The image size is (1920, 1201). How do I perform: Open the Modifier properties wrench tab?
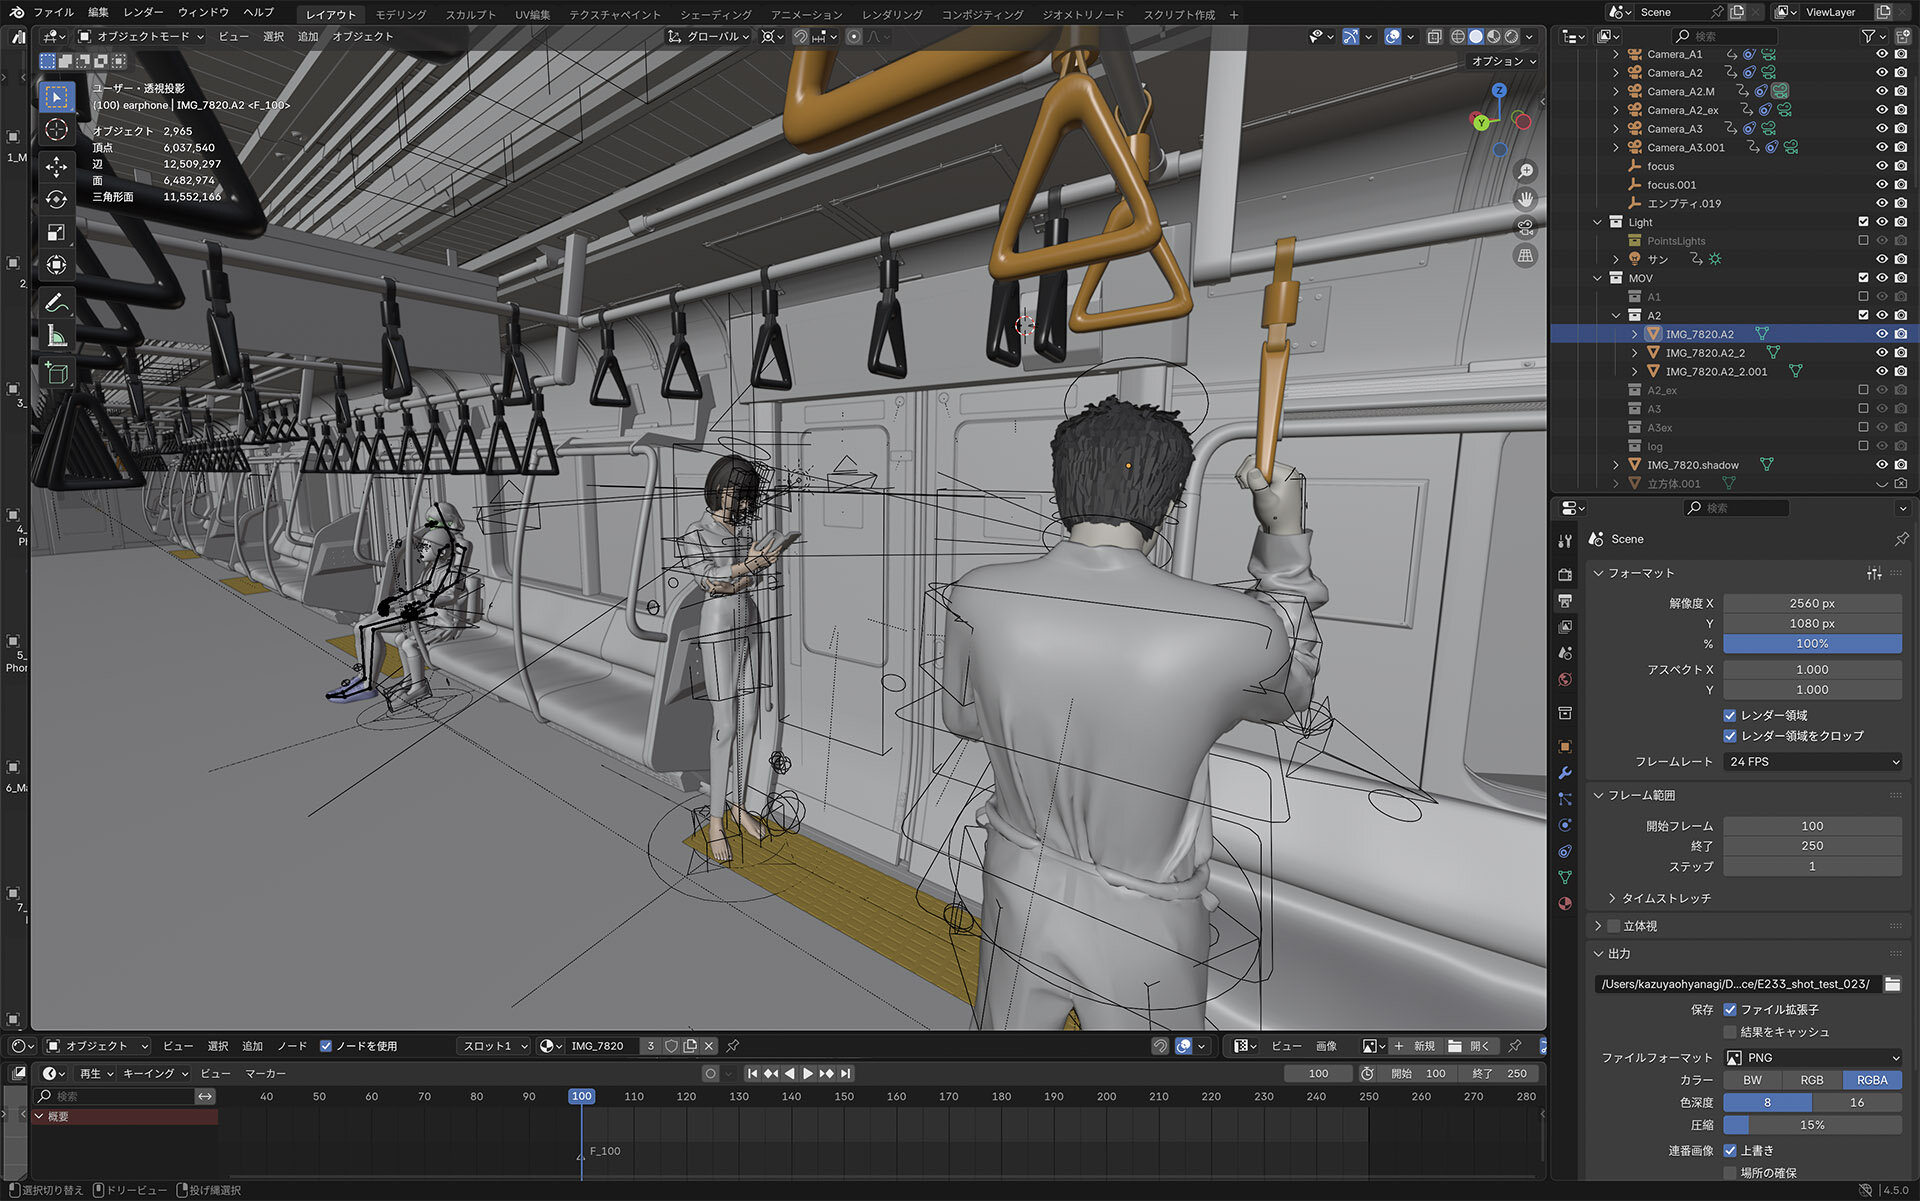pyautogui.click(x=1565, y=773)
